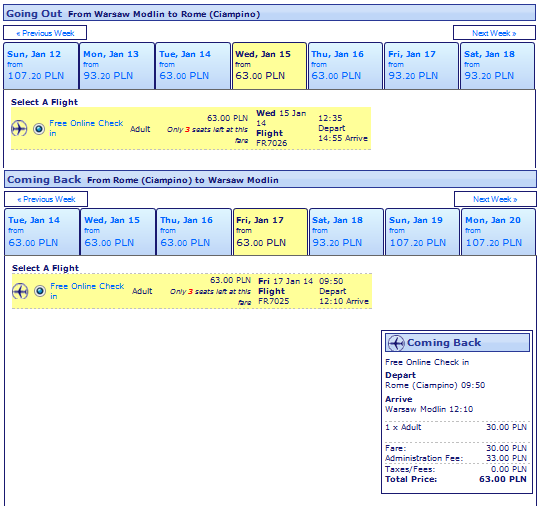Click the 14:55 Arrive time
Screen dimensions: 538x506
[343, 138]
